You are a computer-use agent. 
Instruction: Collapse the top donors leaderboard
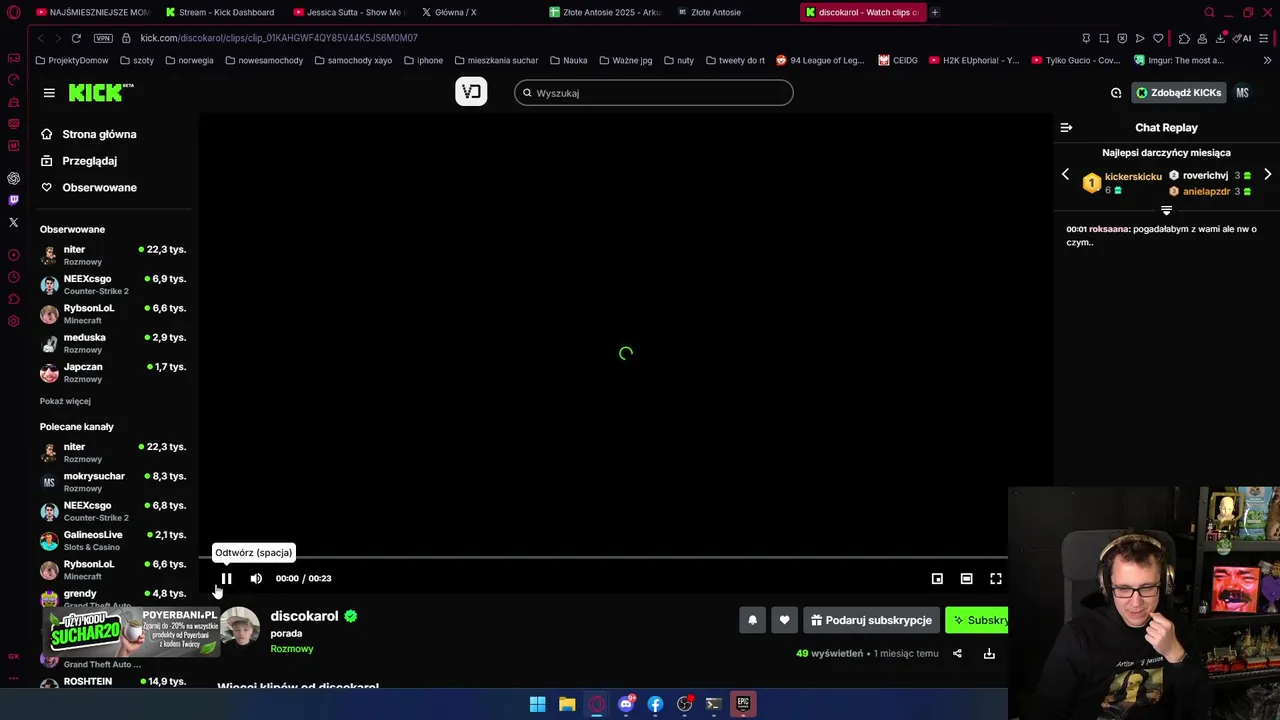point(1166,210)
